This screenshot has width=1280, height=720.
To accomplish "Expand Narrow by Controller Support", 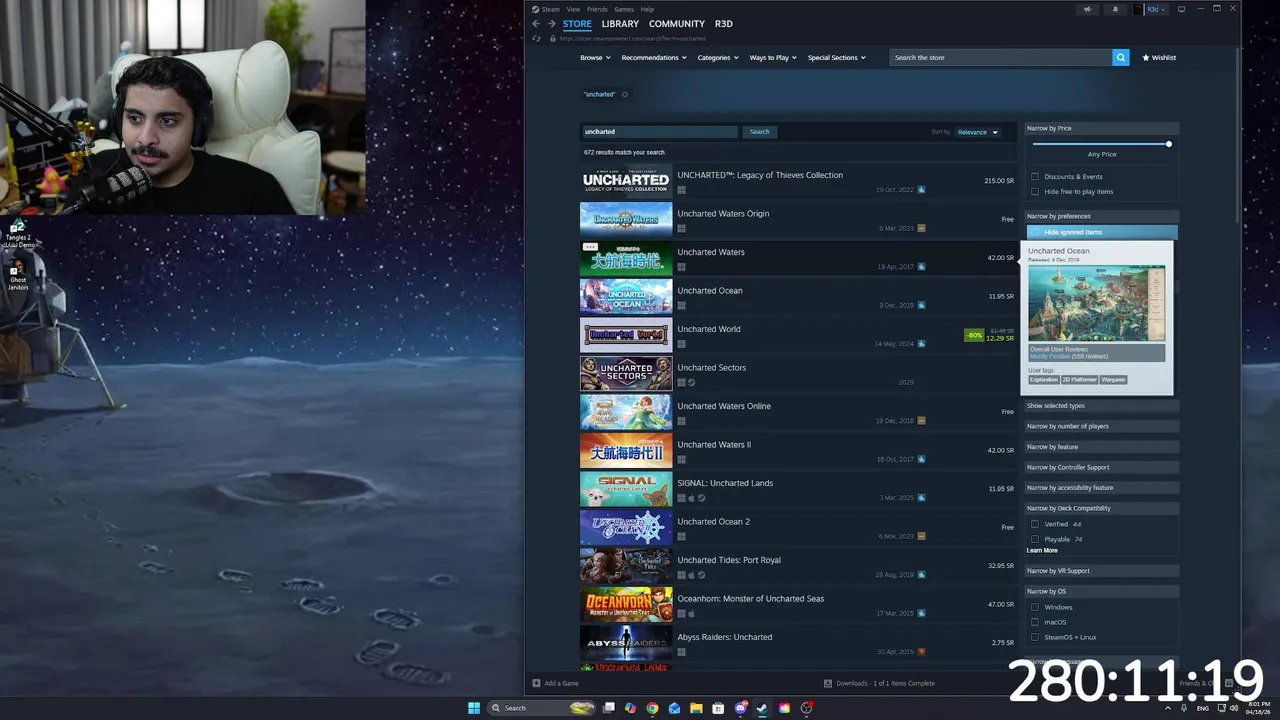I will point(1102,467).
